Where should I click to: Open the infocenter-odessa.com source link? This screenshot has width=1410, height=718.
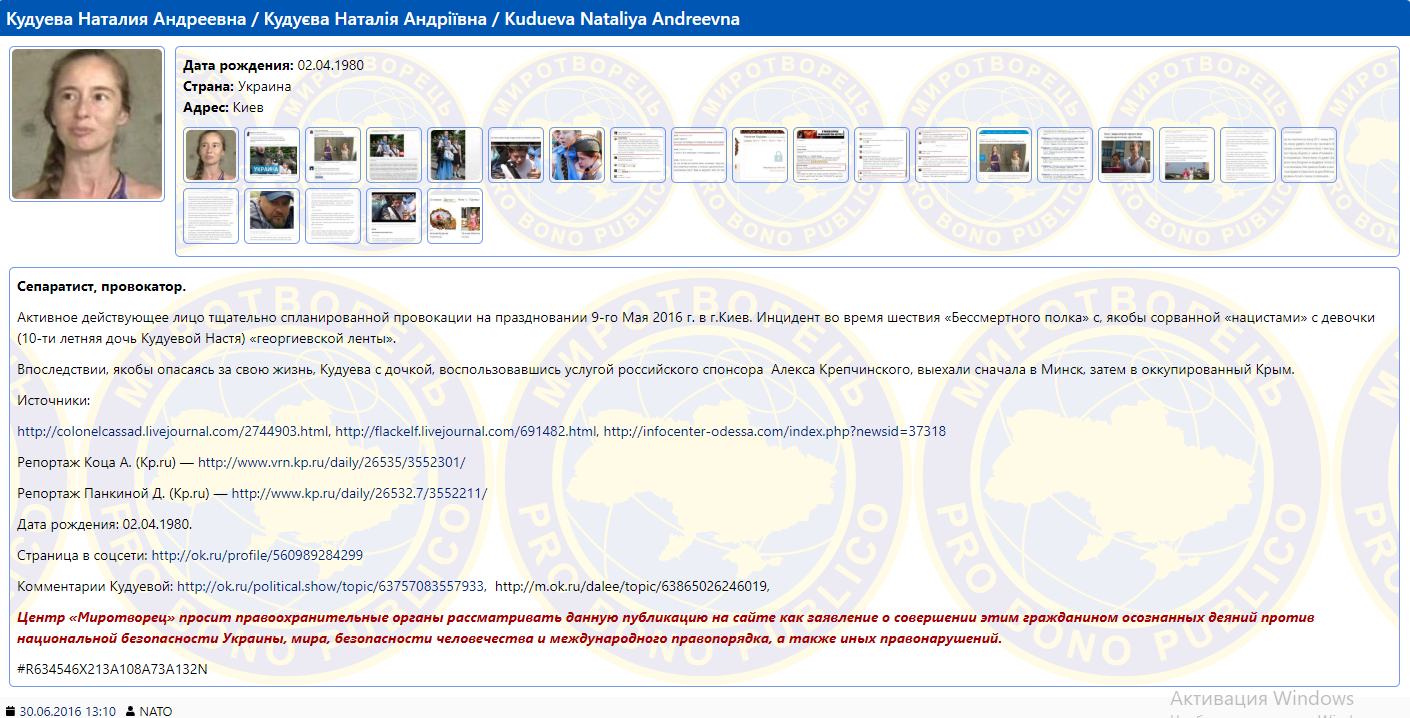774,431
